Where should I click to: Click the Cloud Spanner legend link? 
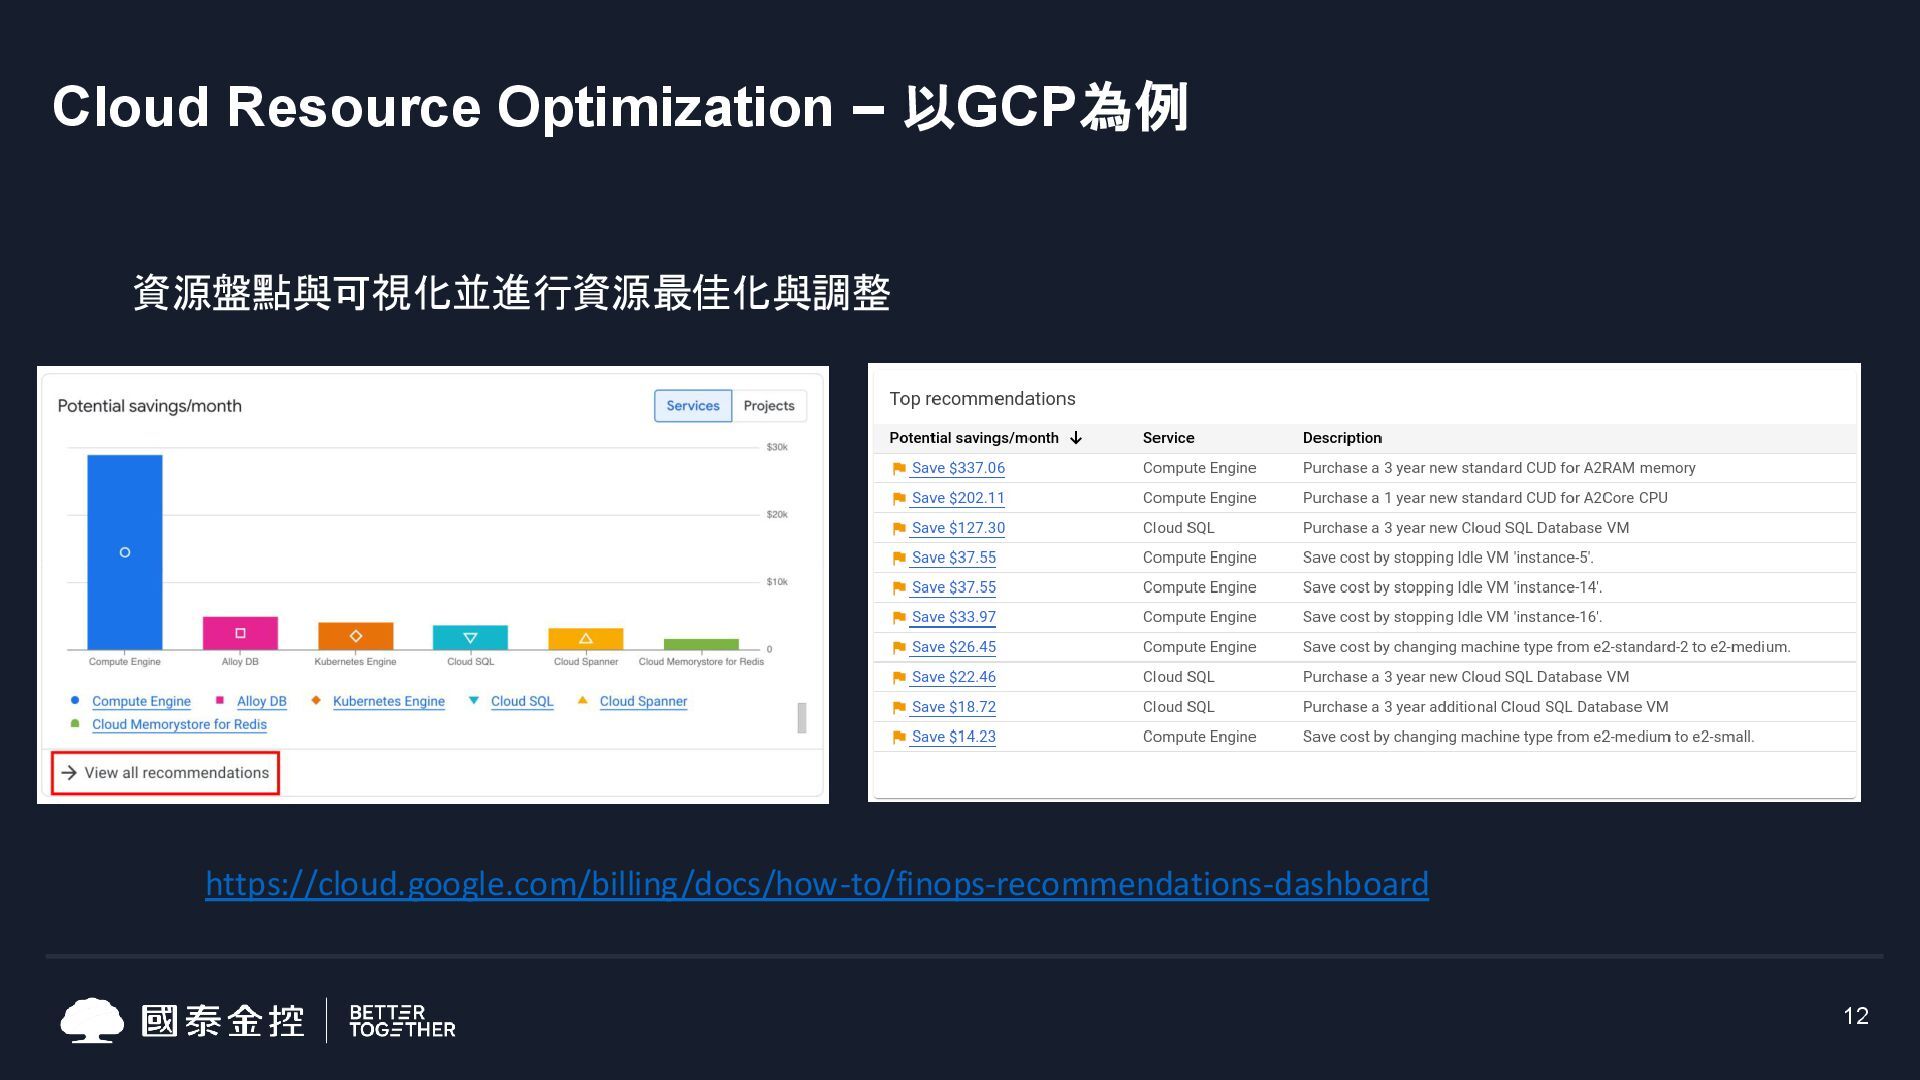pyautogui.click(x=643, y=701)
